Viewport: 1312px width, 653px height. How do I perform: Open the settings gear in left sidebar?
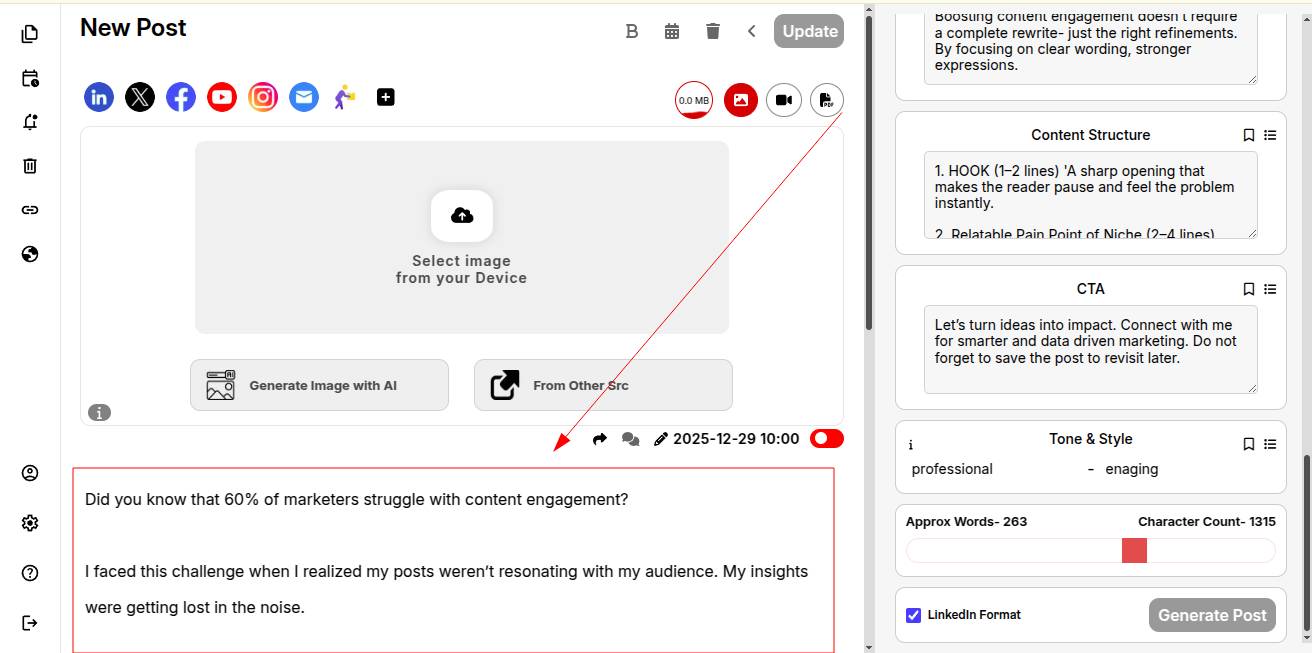[x=30, y=523]
